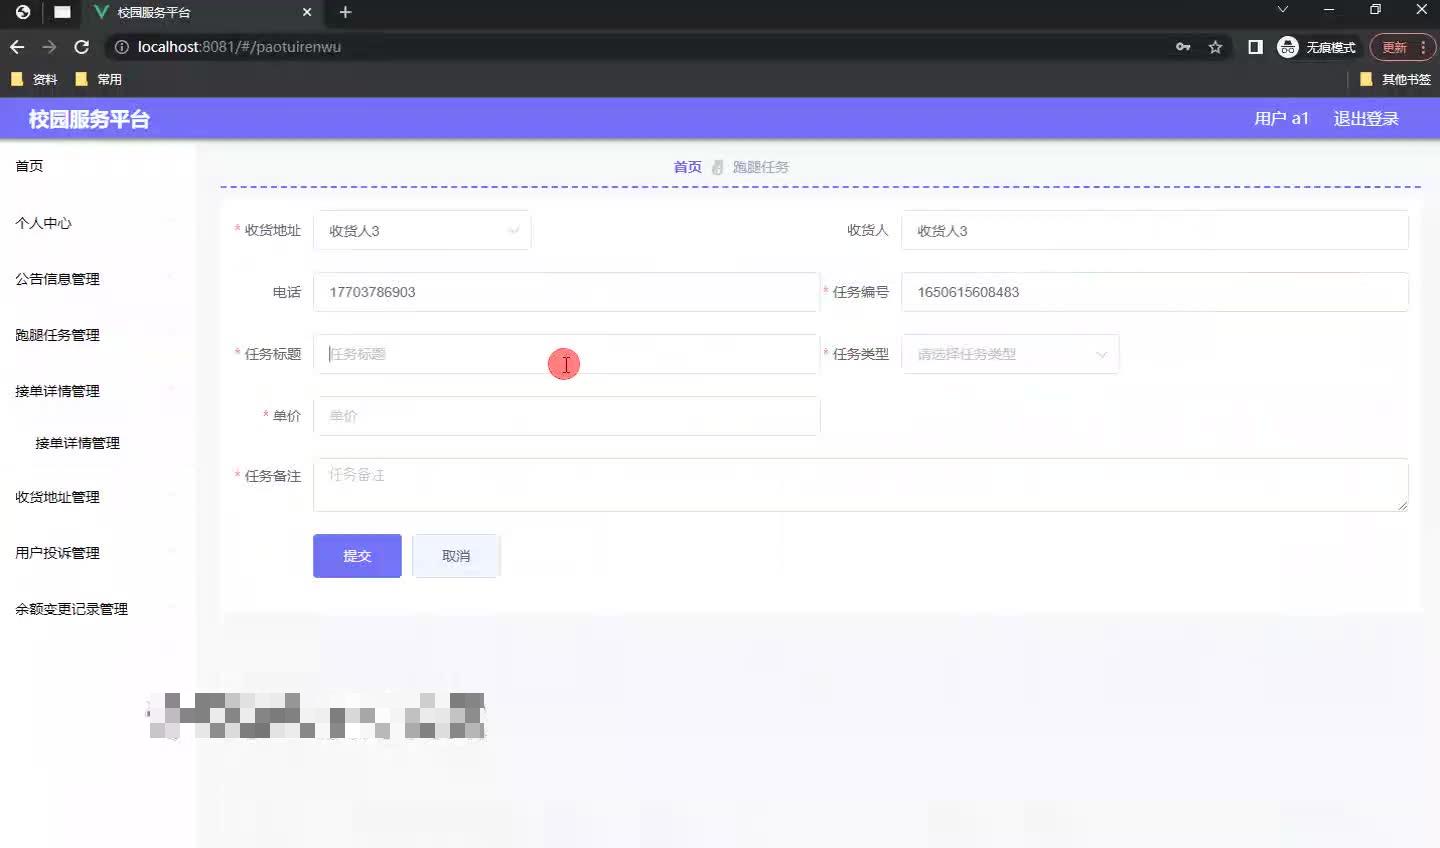Screen dimensions: 1440x848
Task: Click the 更新 browser update button
Action: coord(1394,47)
